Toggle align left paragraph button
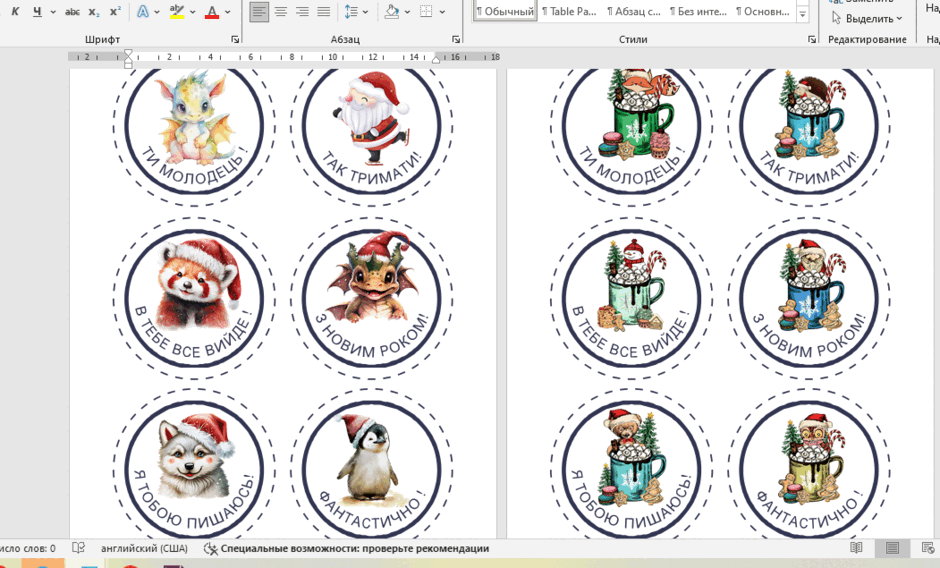The width and height of the screenshot is (940, 568). (x=259, y=11)
